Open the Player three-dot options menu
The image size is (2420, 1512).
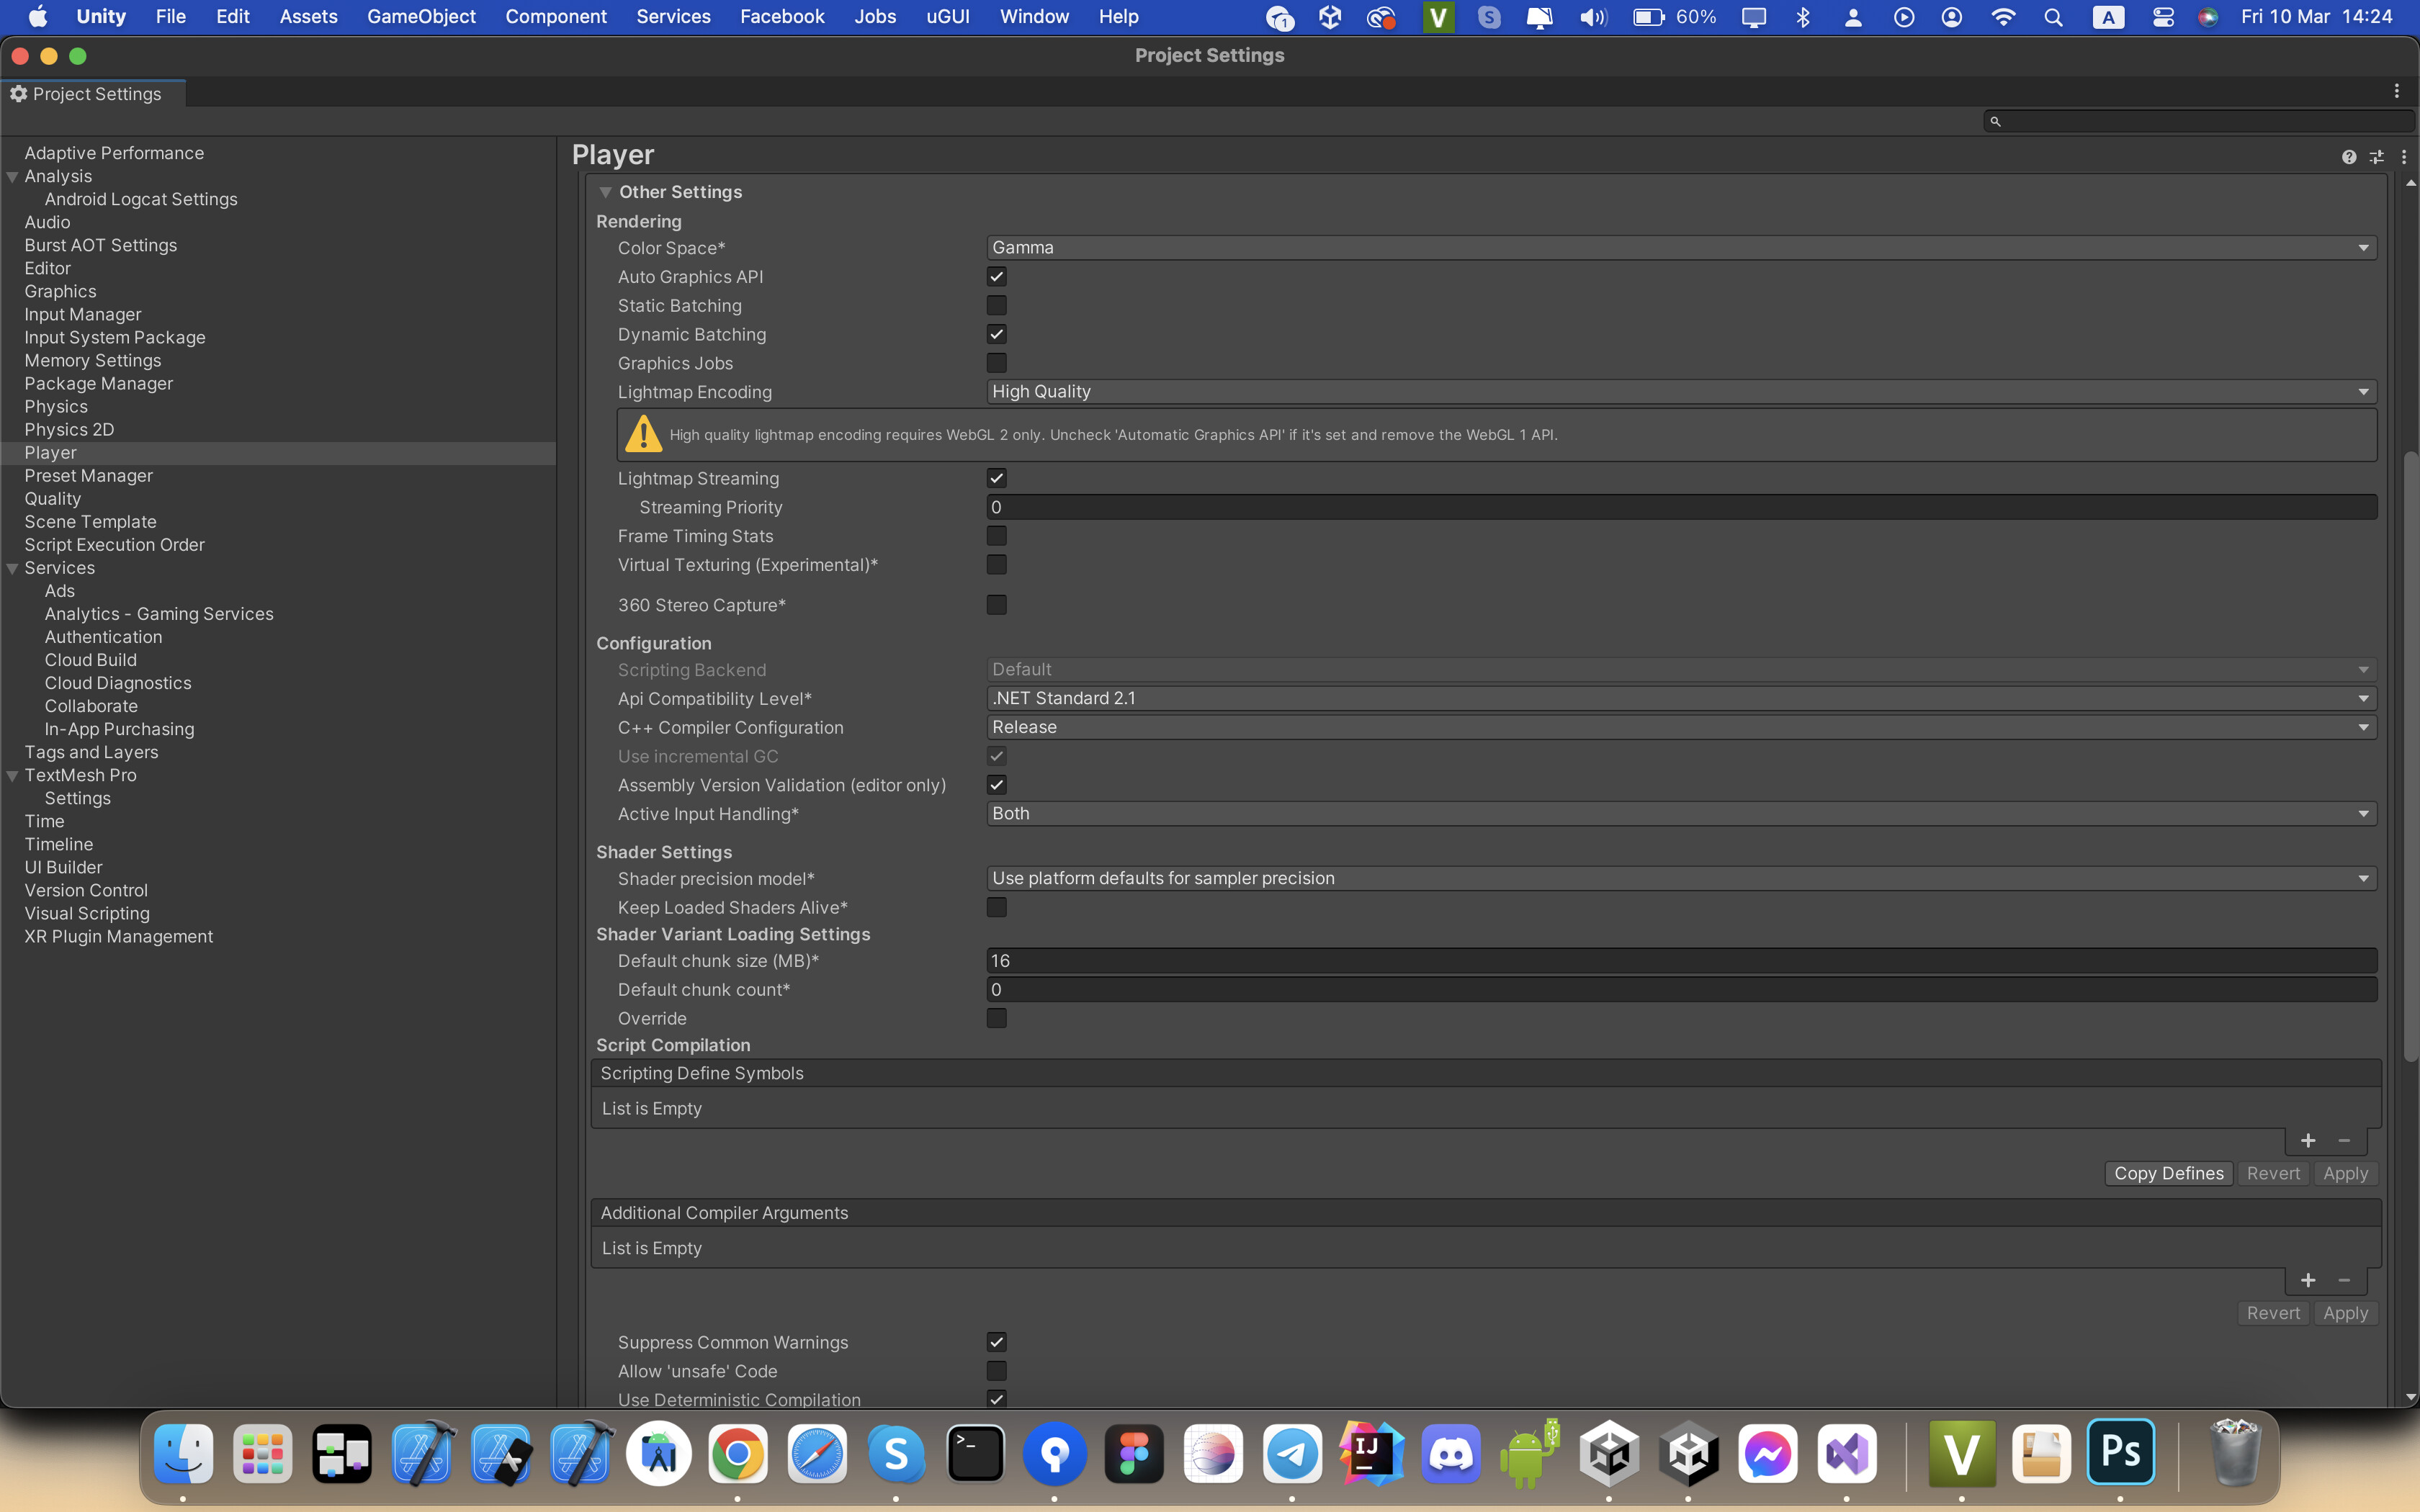click(2404, 157)
